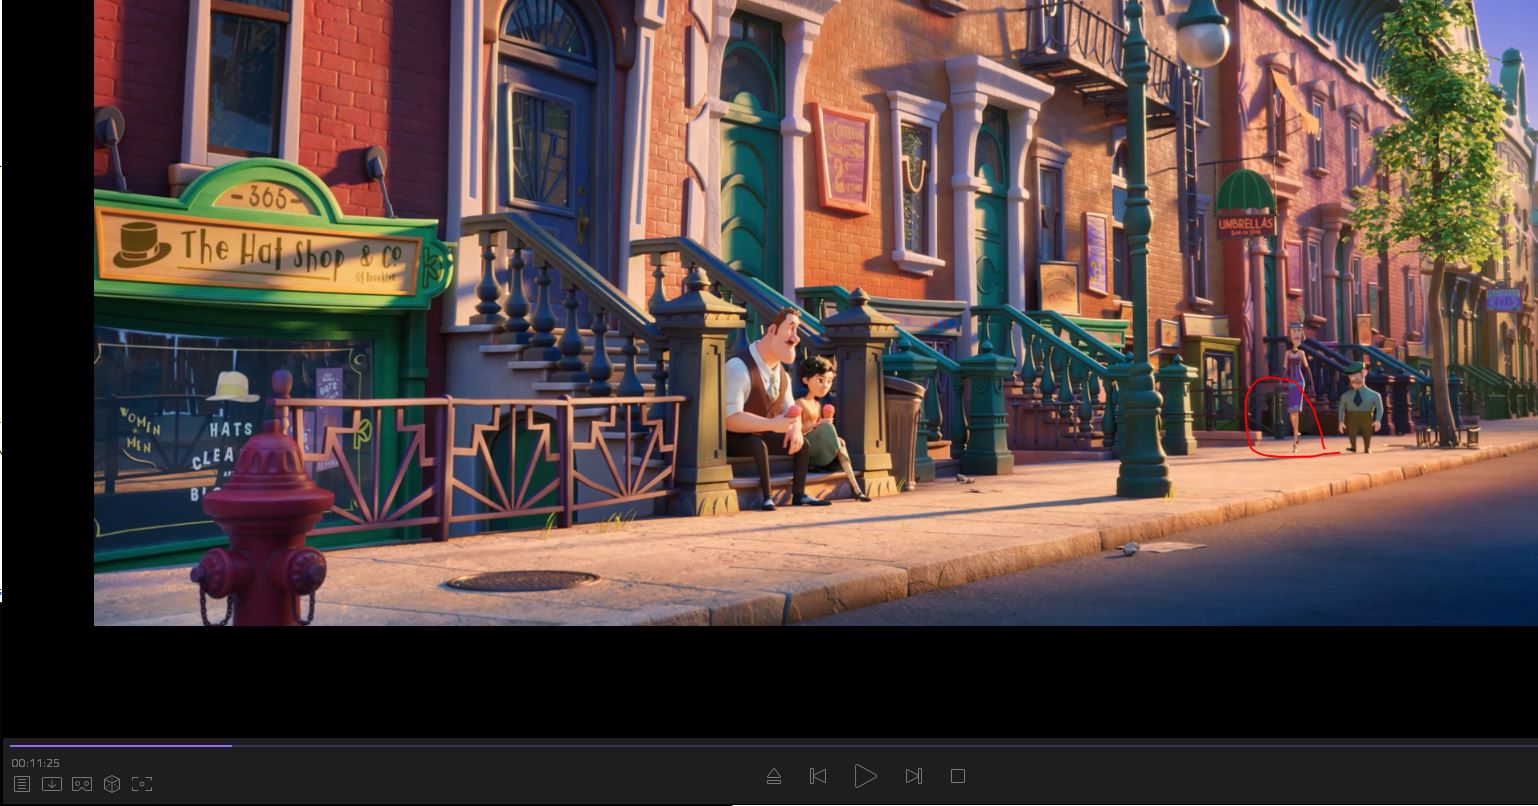The image size is (1538, 806).
Task: Click the 00:11:25 elapsed time label
Action: 36,763
